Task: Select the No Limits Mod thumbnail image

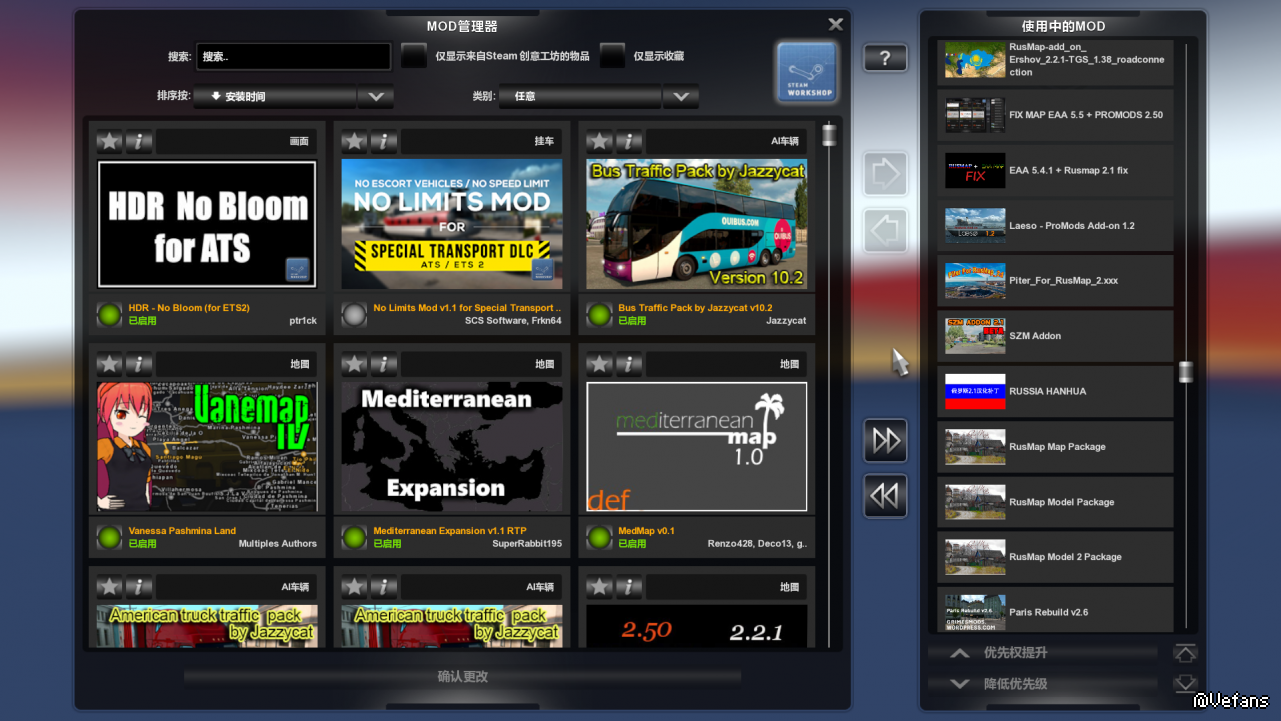Action: pos(452,224)
